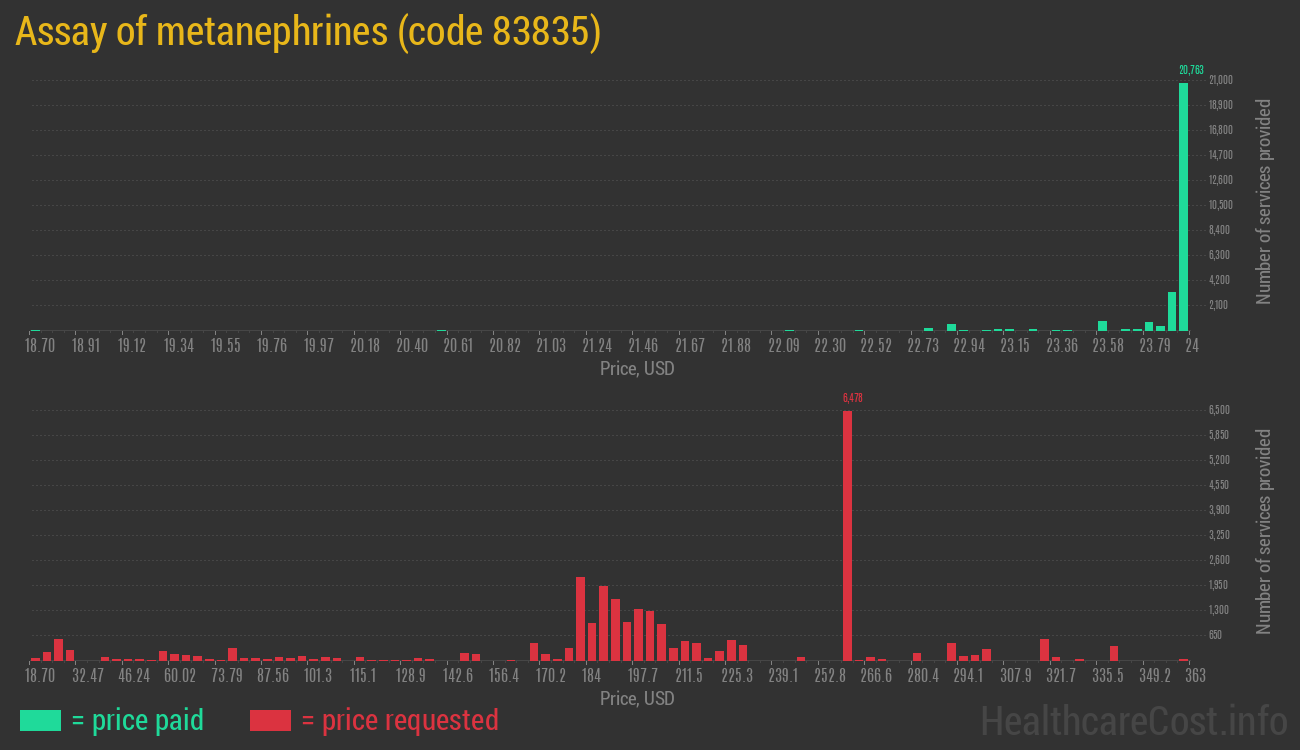The width and height of the screenshot is (1300, 750).
Task: Click the 'Price, USD' label of the top chart
Action: 637,369
